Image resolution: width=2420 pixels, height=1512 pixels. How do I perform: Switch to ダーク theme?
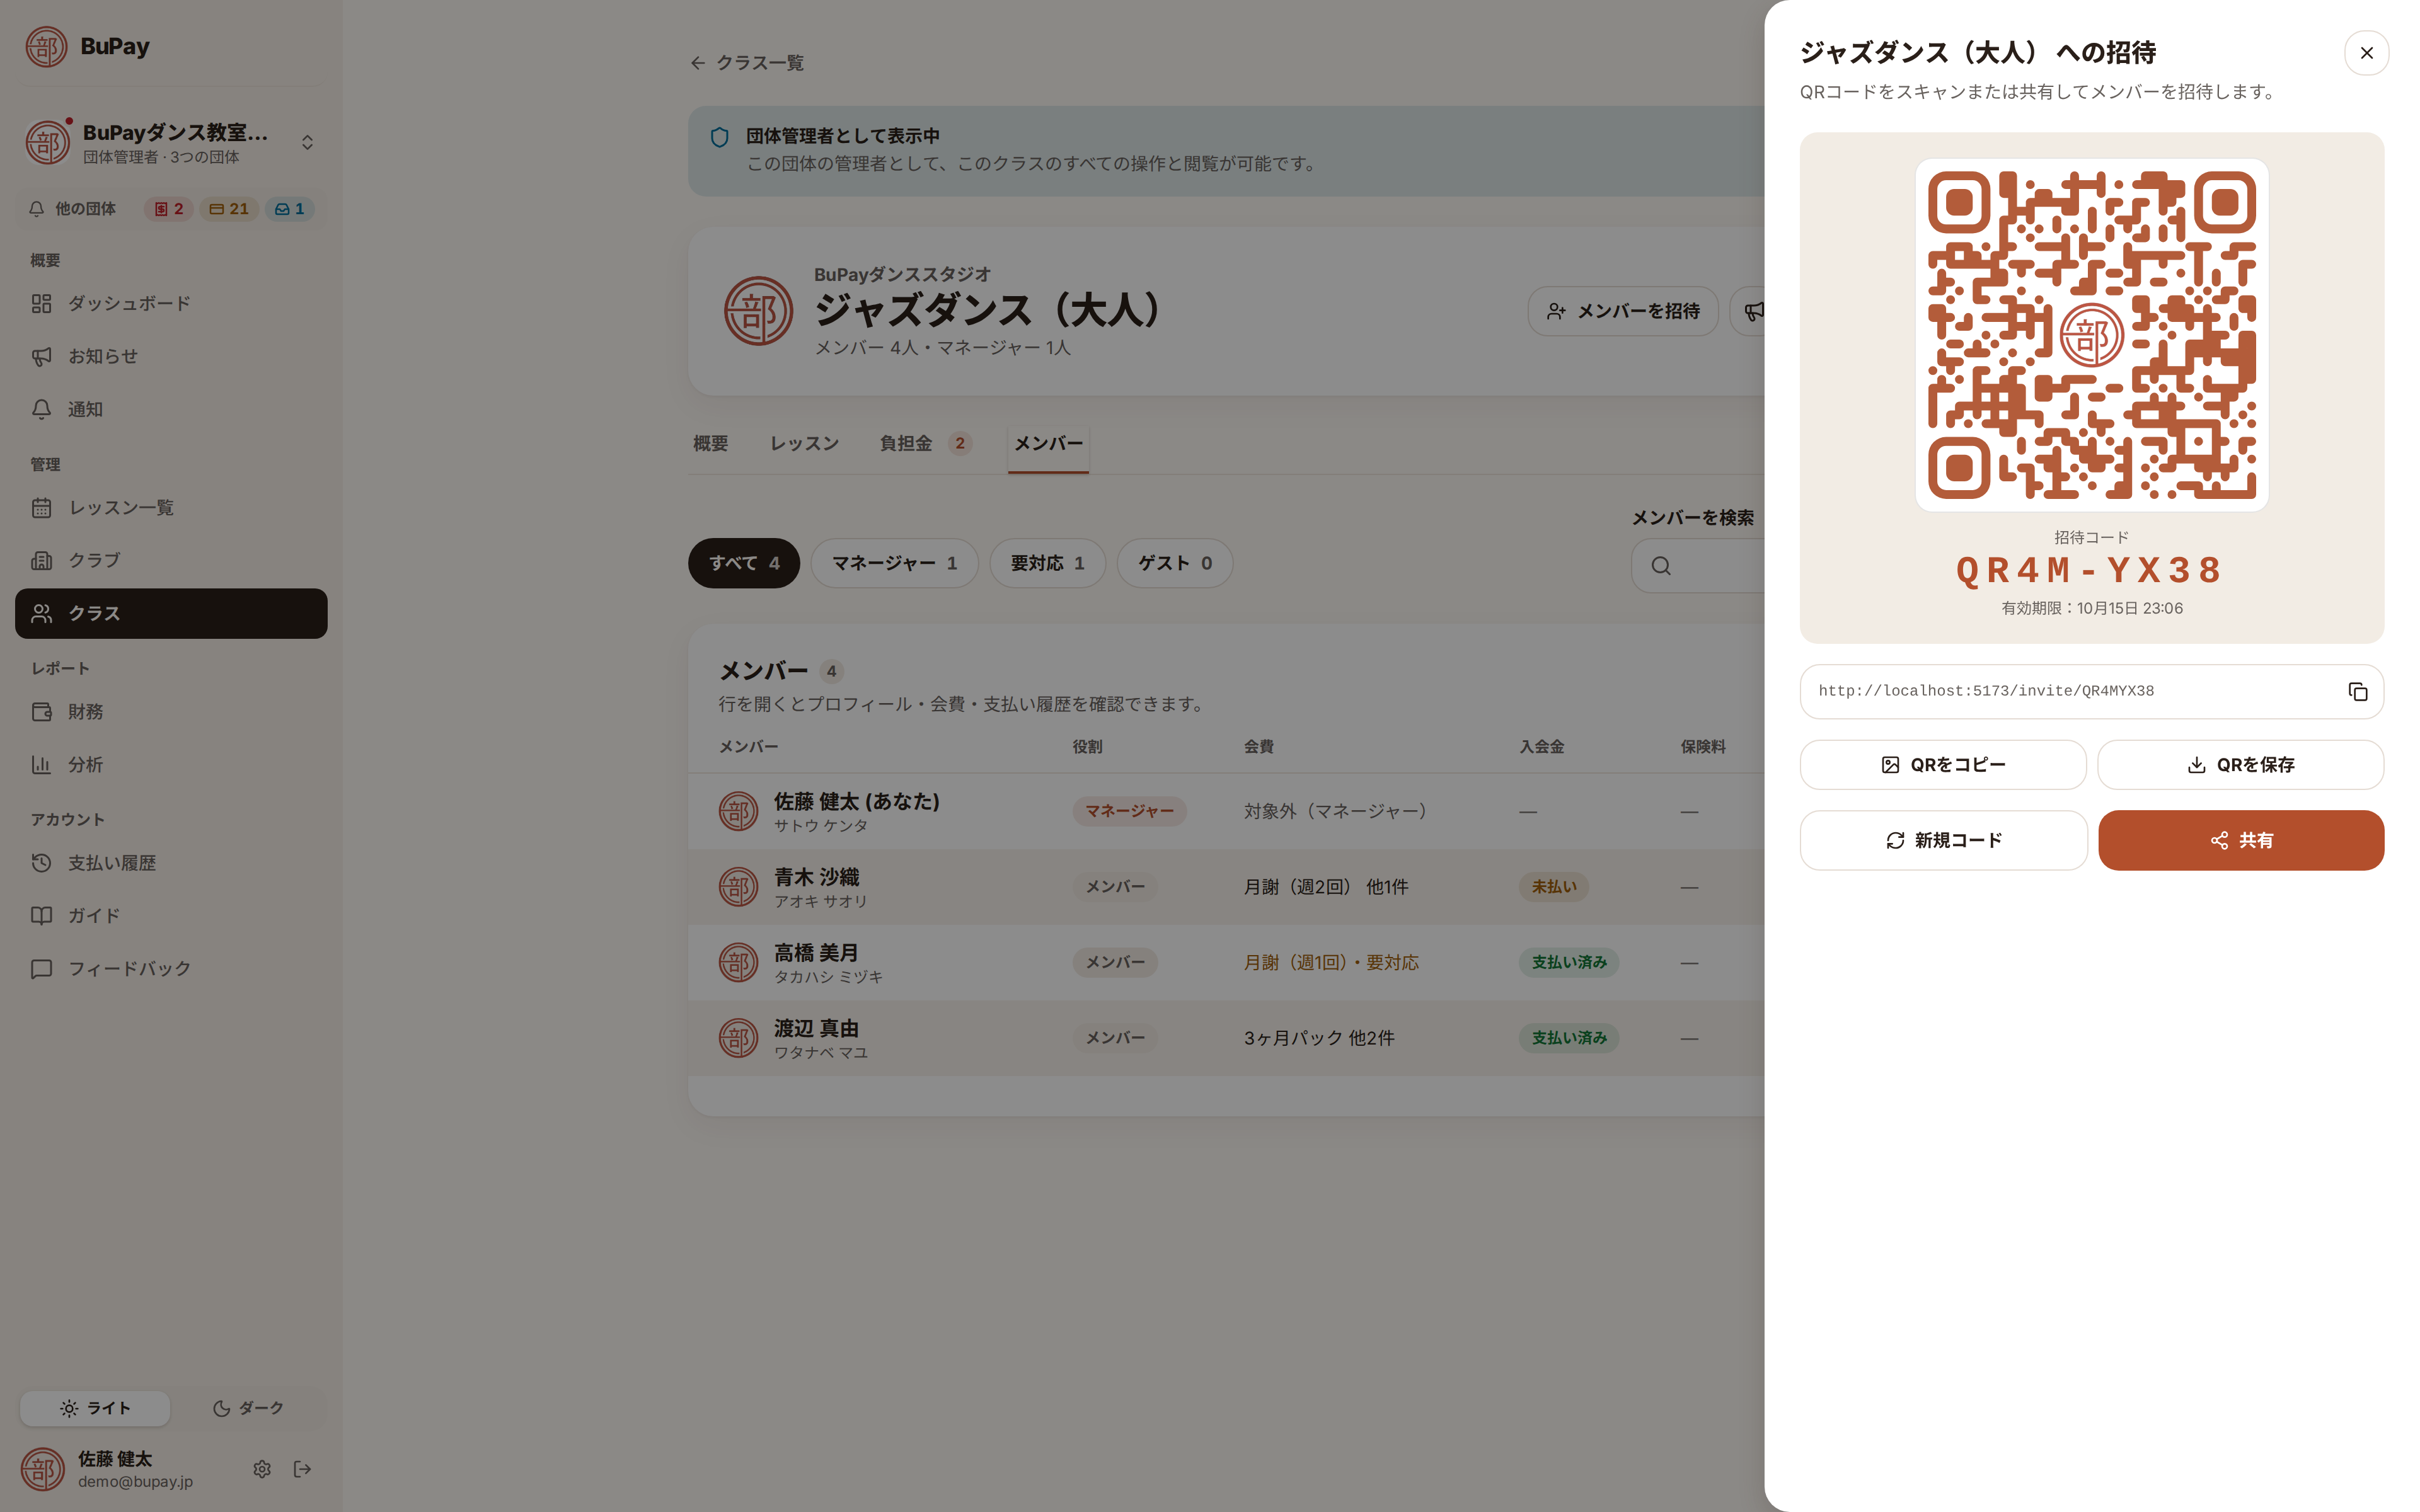(248, 1408)
